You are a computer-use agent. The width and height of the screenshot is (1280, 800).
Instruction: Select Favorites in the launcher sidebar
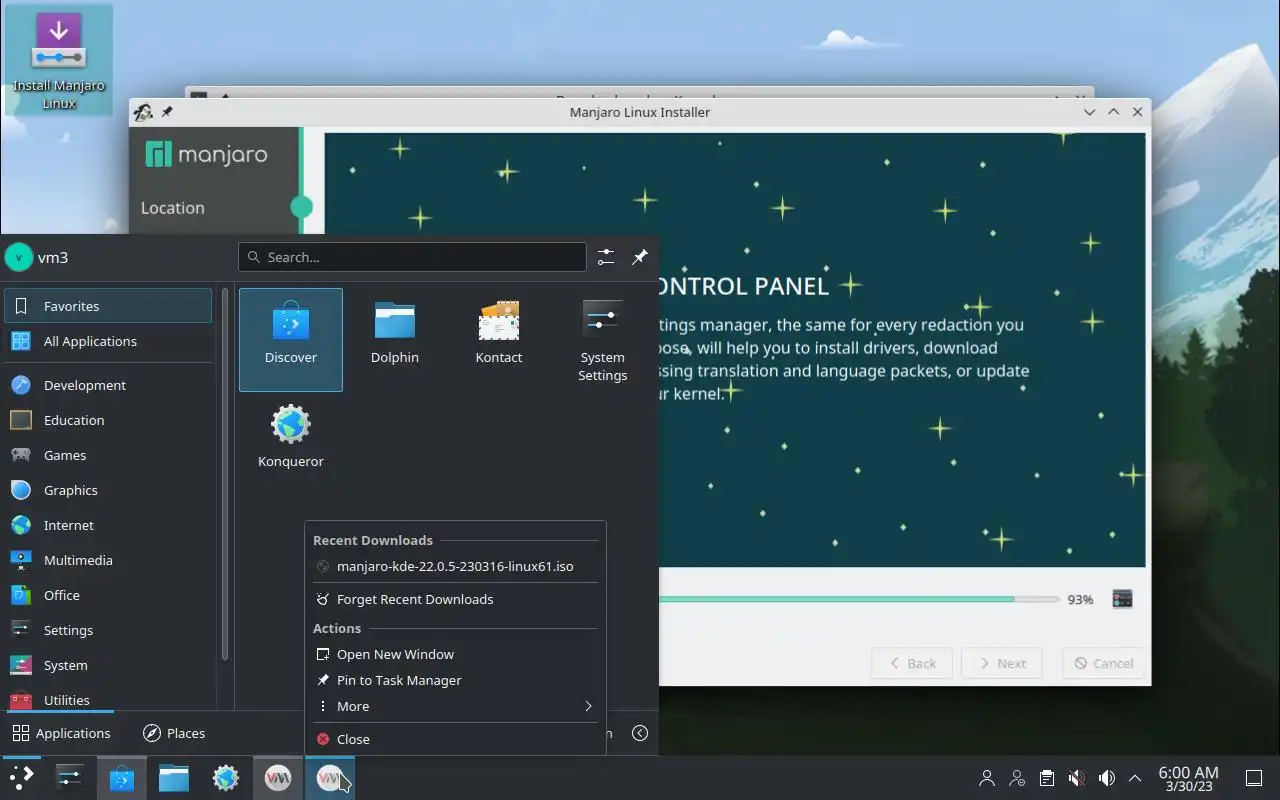point(108,306)
